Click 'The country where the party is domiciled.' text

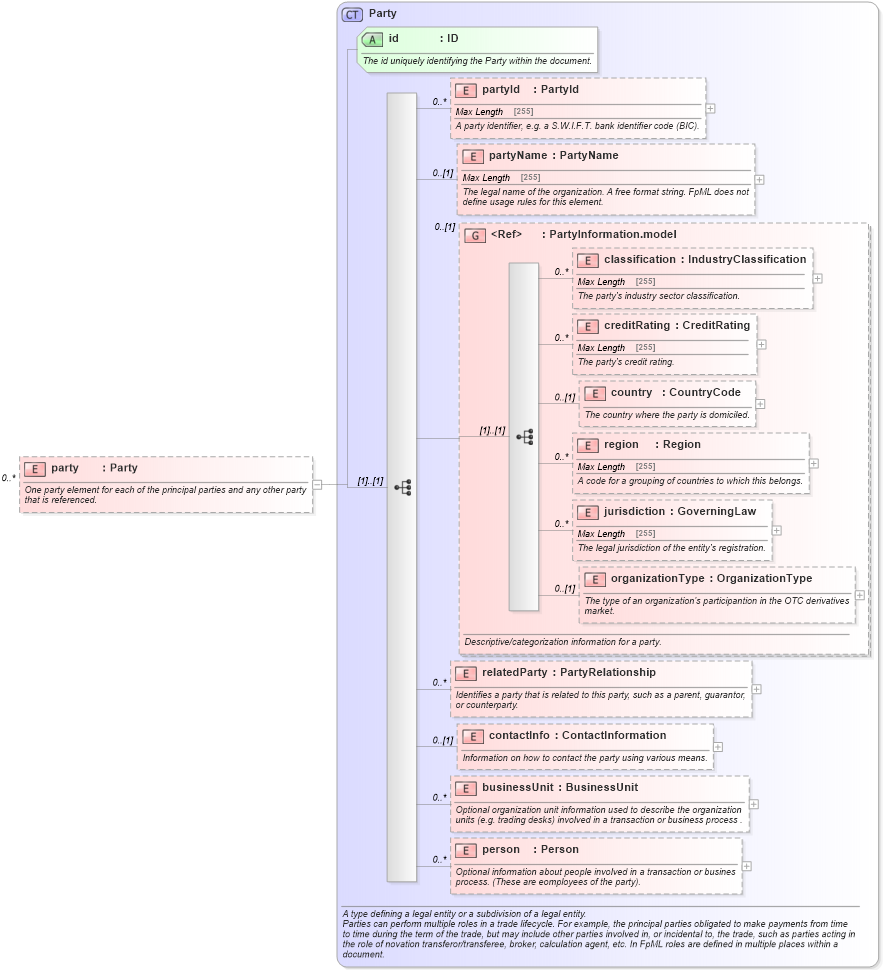pyautogui.click(x=667, y=414)
